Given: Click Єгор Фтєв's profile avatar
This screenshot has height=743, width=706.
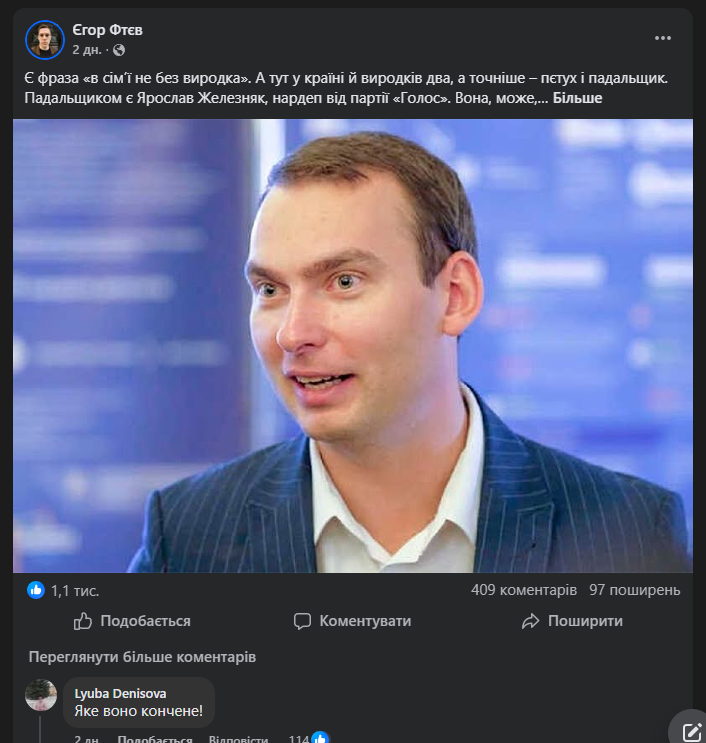Looking at the screenshot, I should [x=45, y=38].
